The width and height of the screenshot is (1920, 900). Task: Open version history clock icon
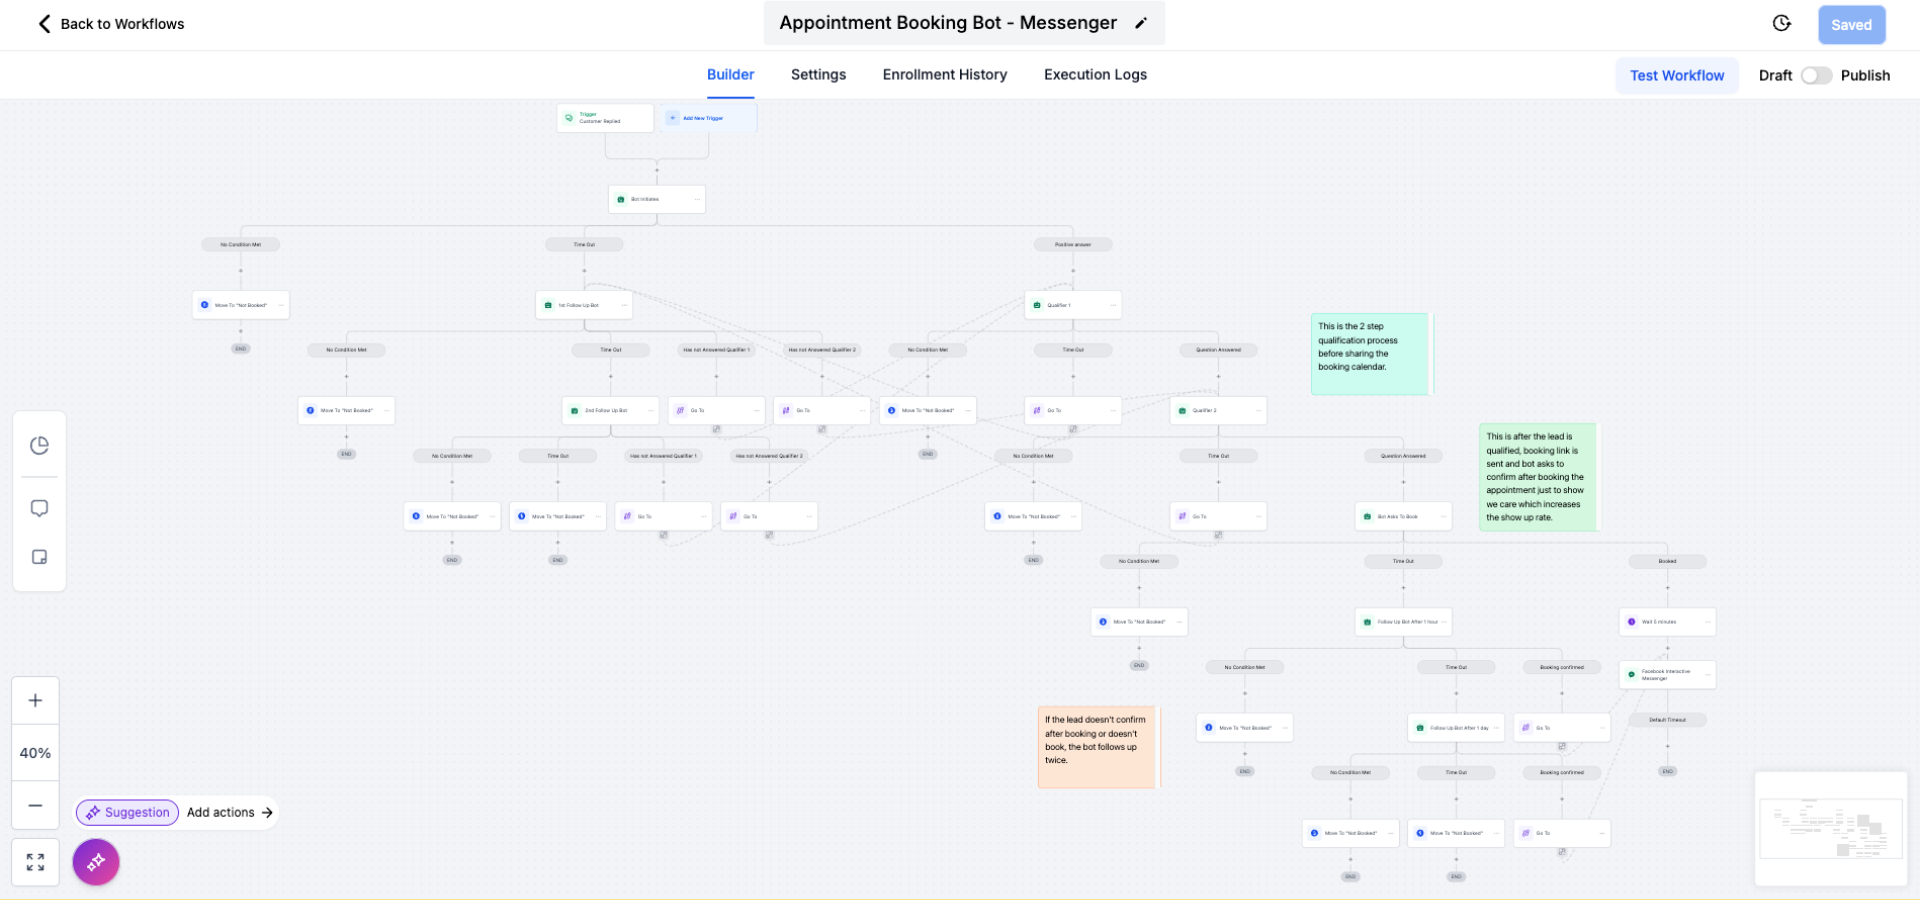[1782, 24]
